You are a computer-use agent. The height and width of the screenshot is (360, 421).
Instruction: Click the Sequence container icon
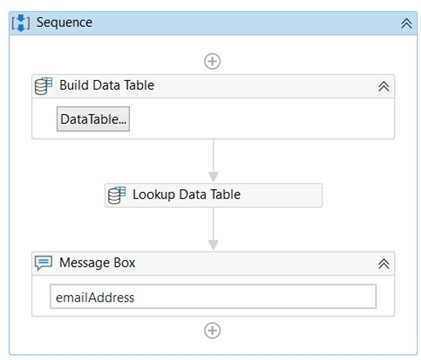(21, 23)
